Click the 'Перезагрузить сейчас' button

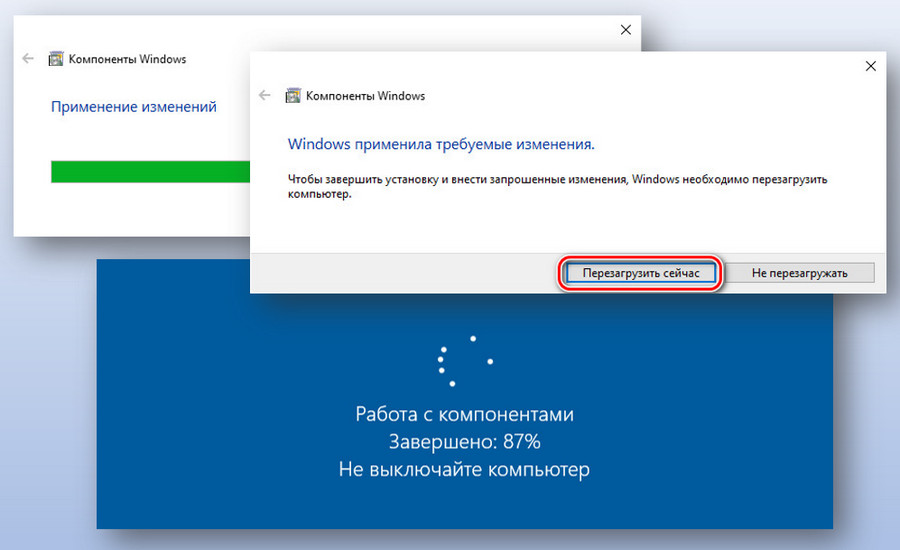[x=639, y=272]
